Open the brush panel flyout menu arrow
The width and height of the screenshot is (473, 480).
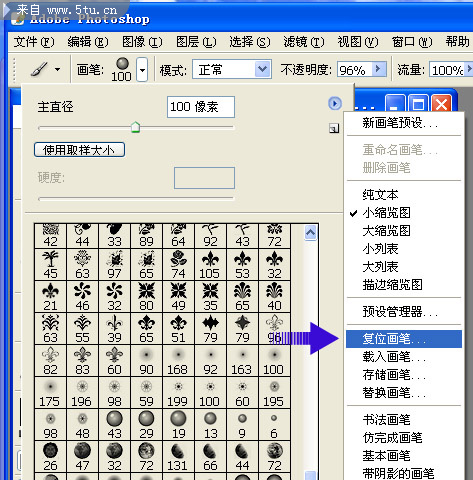click(x=335, y=103)
